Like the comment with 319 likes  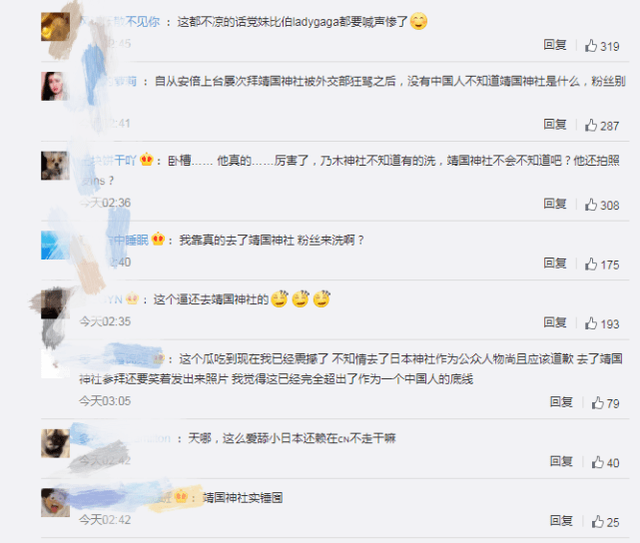(x=591, y=45)
